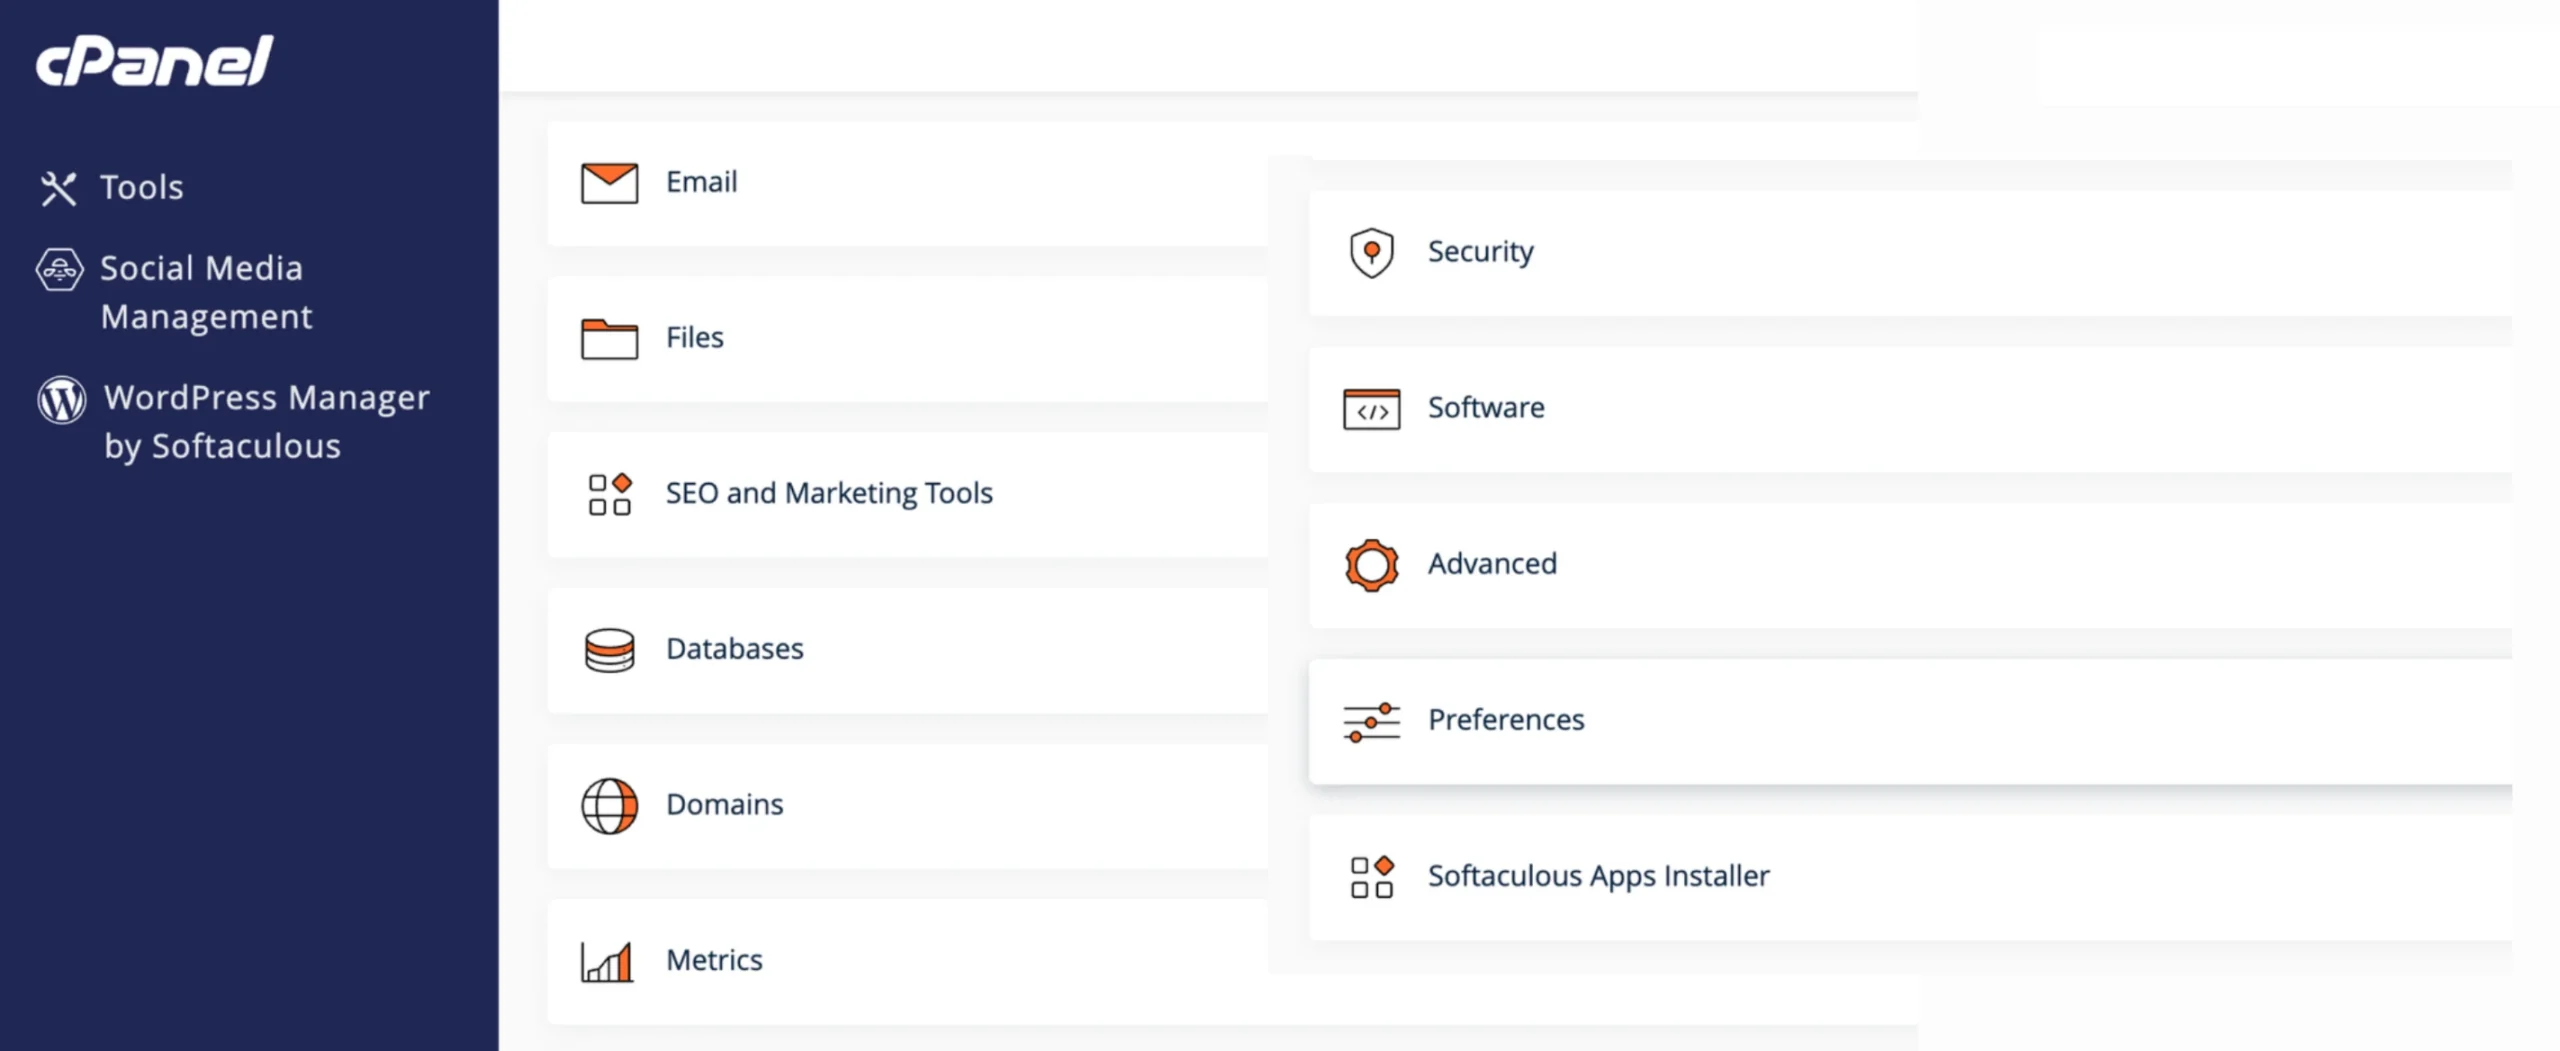2560x1051 pixels.
Task: Click the Social Media Management icon
Action: 60,269
